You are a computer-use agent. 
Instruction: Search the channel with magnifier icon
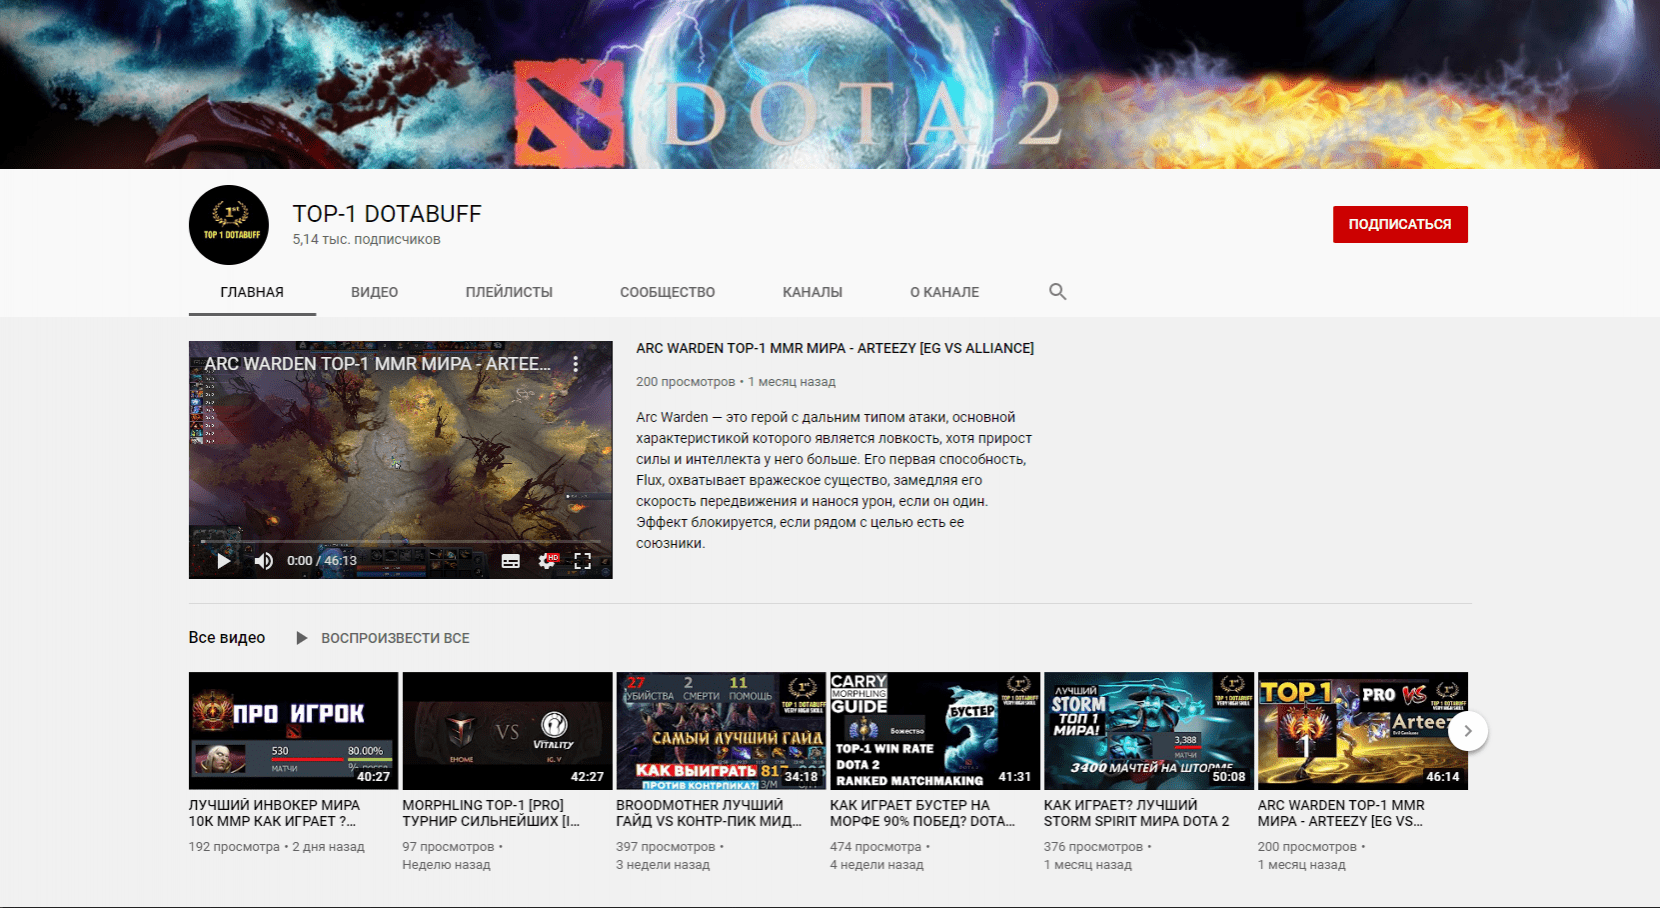pos(1057,292)
